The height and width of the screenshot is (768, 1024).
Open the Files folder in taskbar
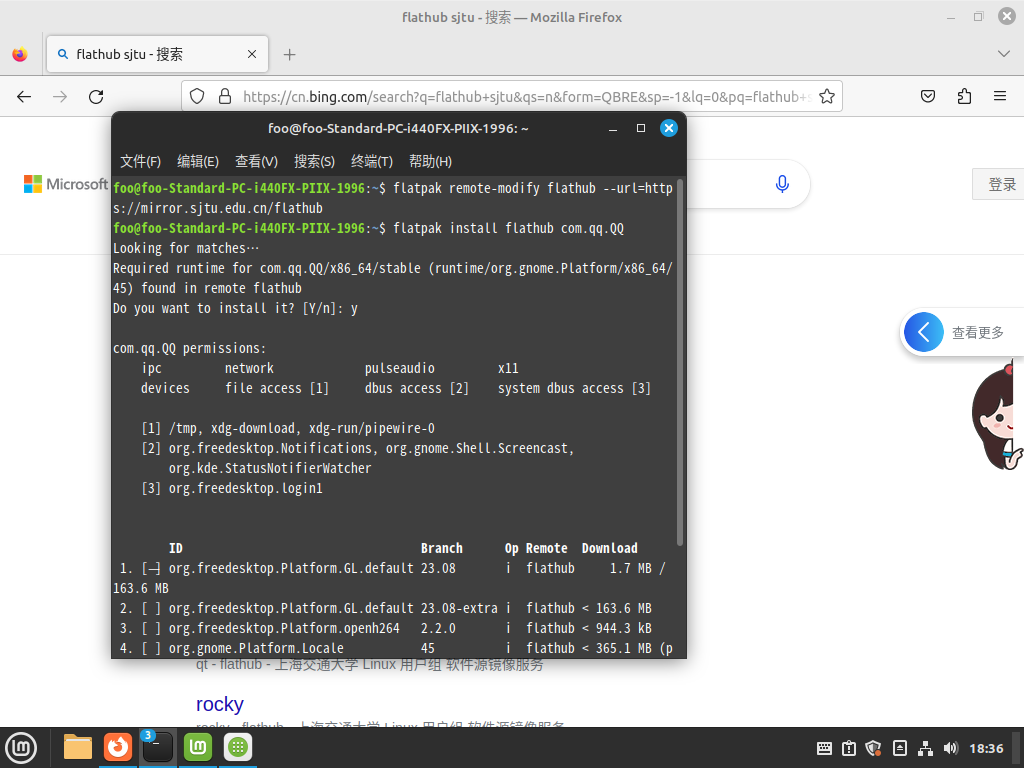point(78,747)
